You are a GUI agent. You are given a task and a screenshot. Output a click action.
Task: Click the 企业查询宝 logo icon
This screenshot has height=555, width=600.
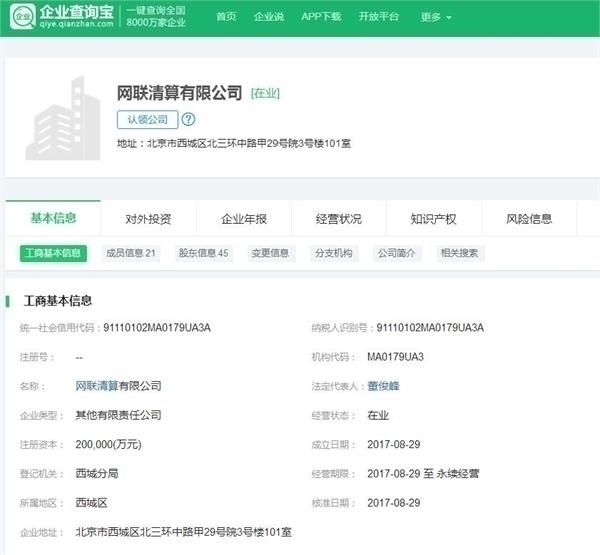pyautogui.click(x=23, y=16)
